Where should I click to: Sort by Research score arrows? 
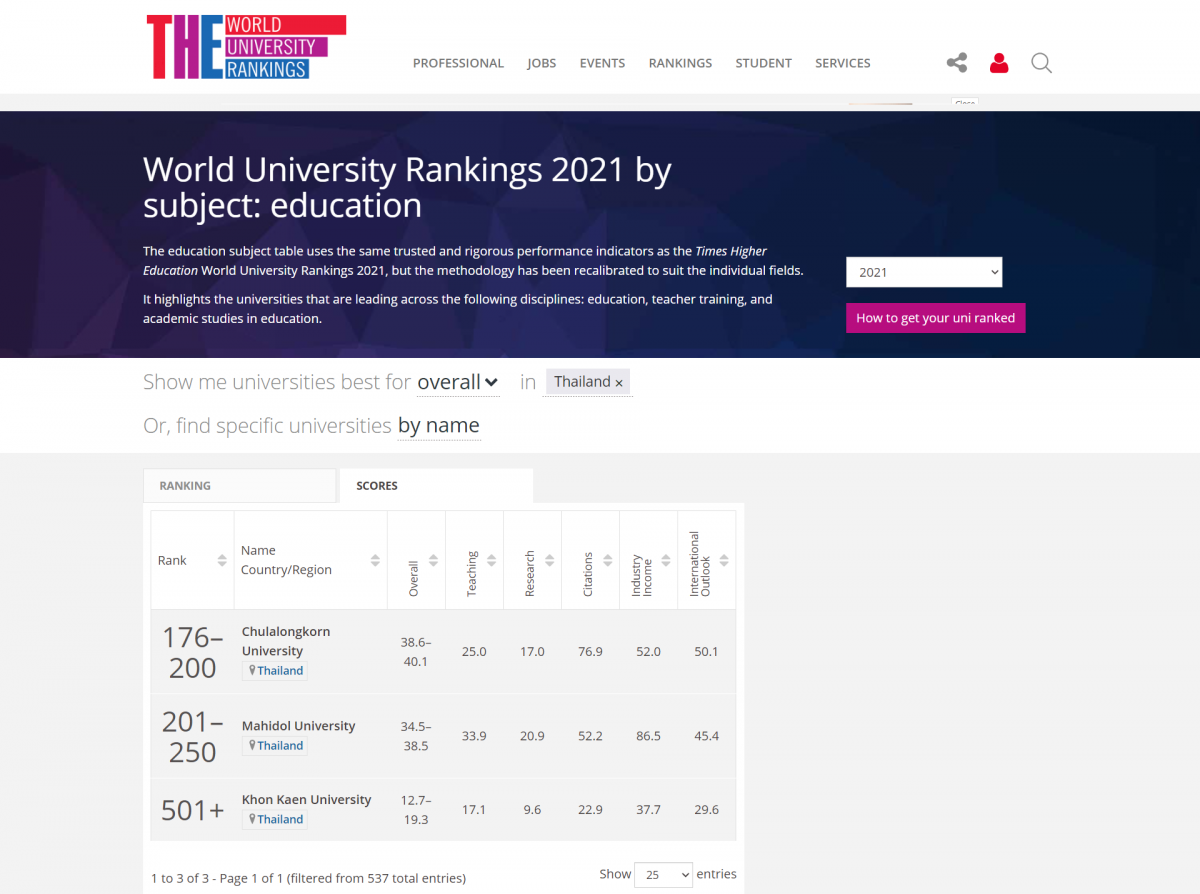pos(549,560)
